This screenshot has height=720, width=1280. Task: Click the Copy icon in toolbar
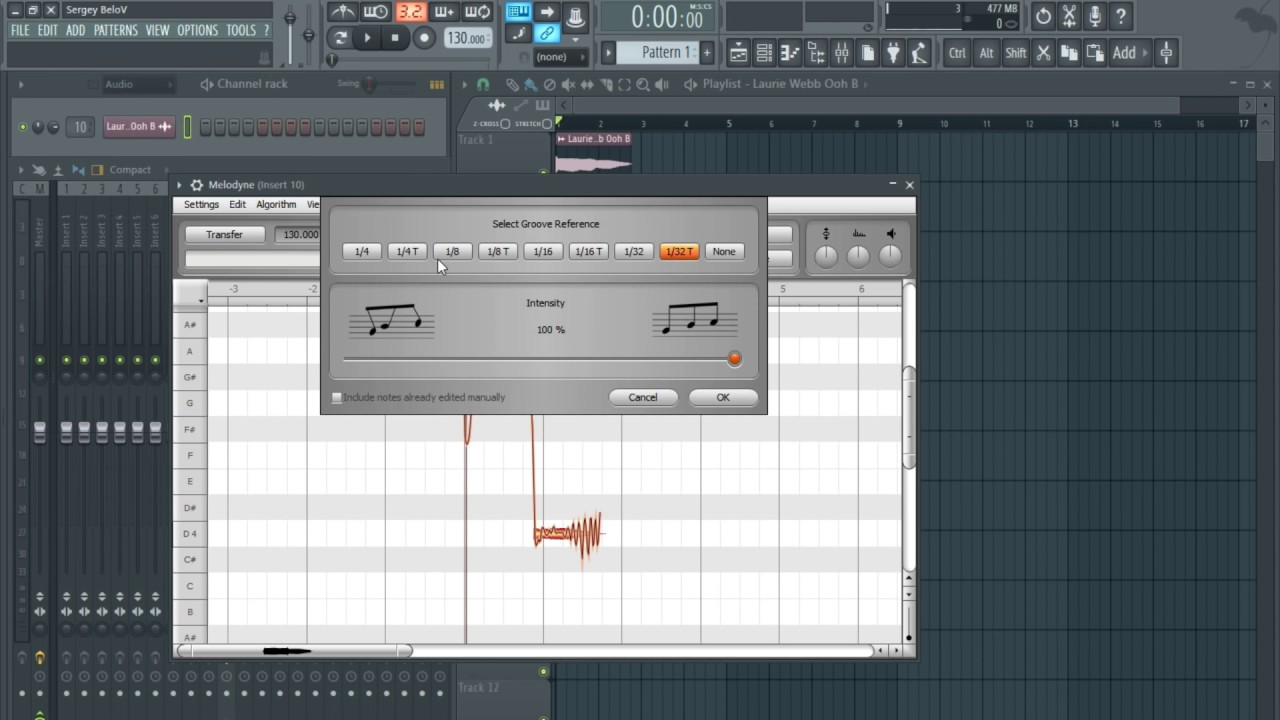1070,53
